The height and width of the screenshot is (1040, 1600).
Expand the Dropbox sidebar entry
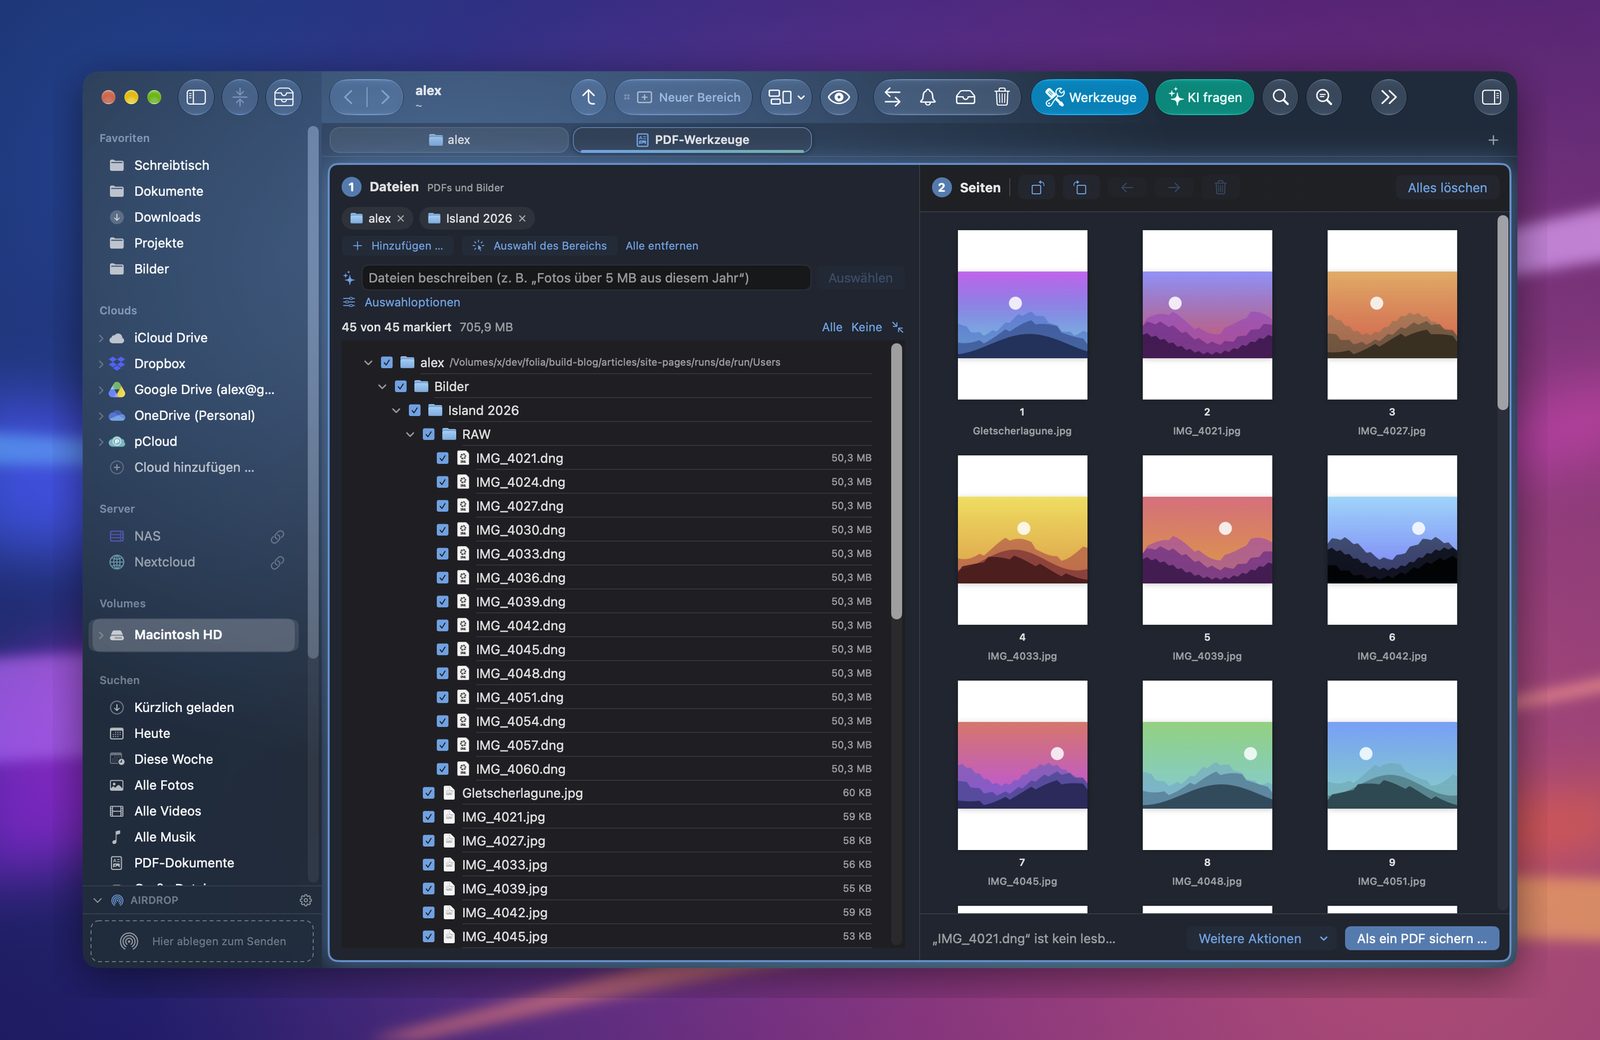(101, 364)
